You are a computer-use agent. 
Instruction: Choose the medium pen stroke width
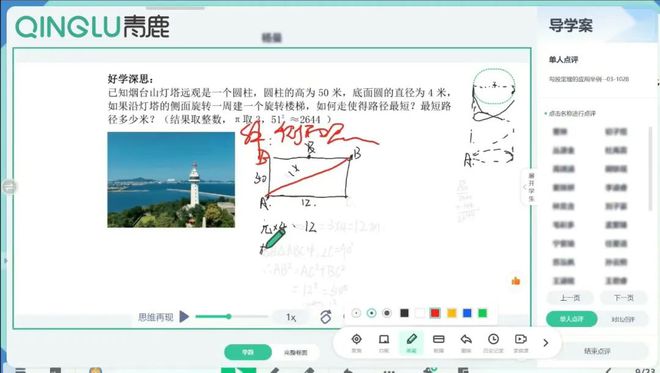(x=371, y=313)
